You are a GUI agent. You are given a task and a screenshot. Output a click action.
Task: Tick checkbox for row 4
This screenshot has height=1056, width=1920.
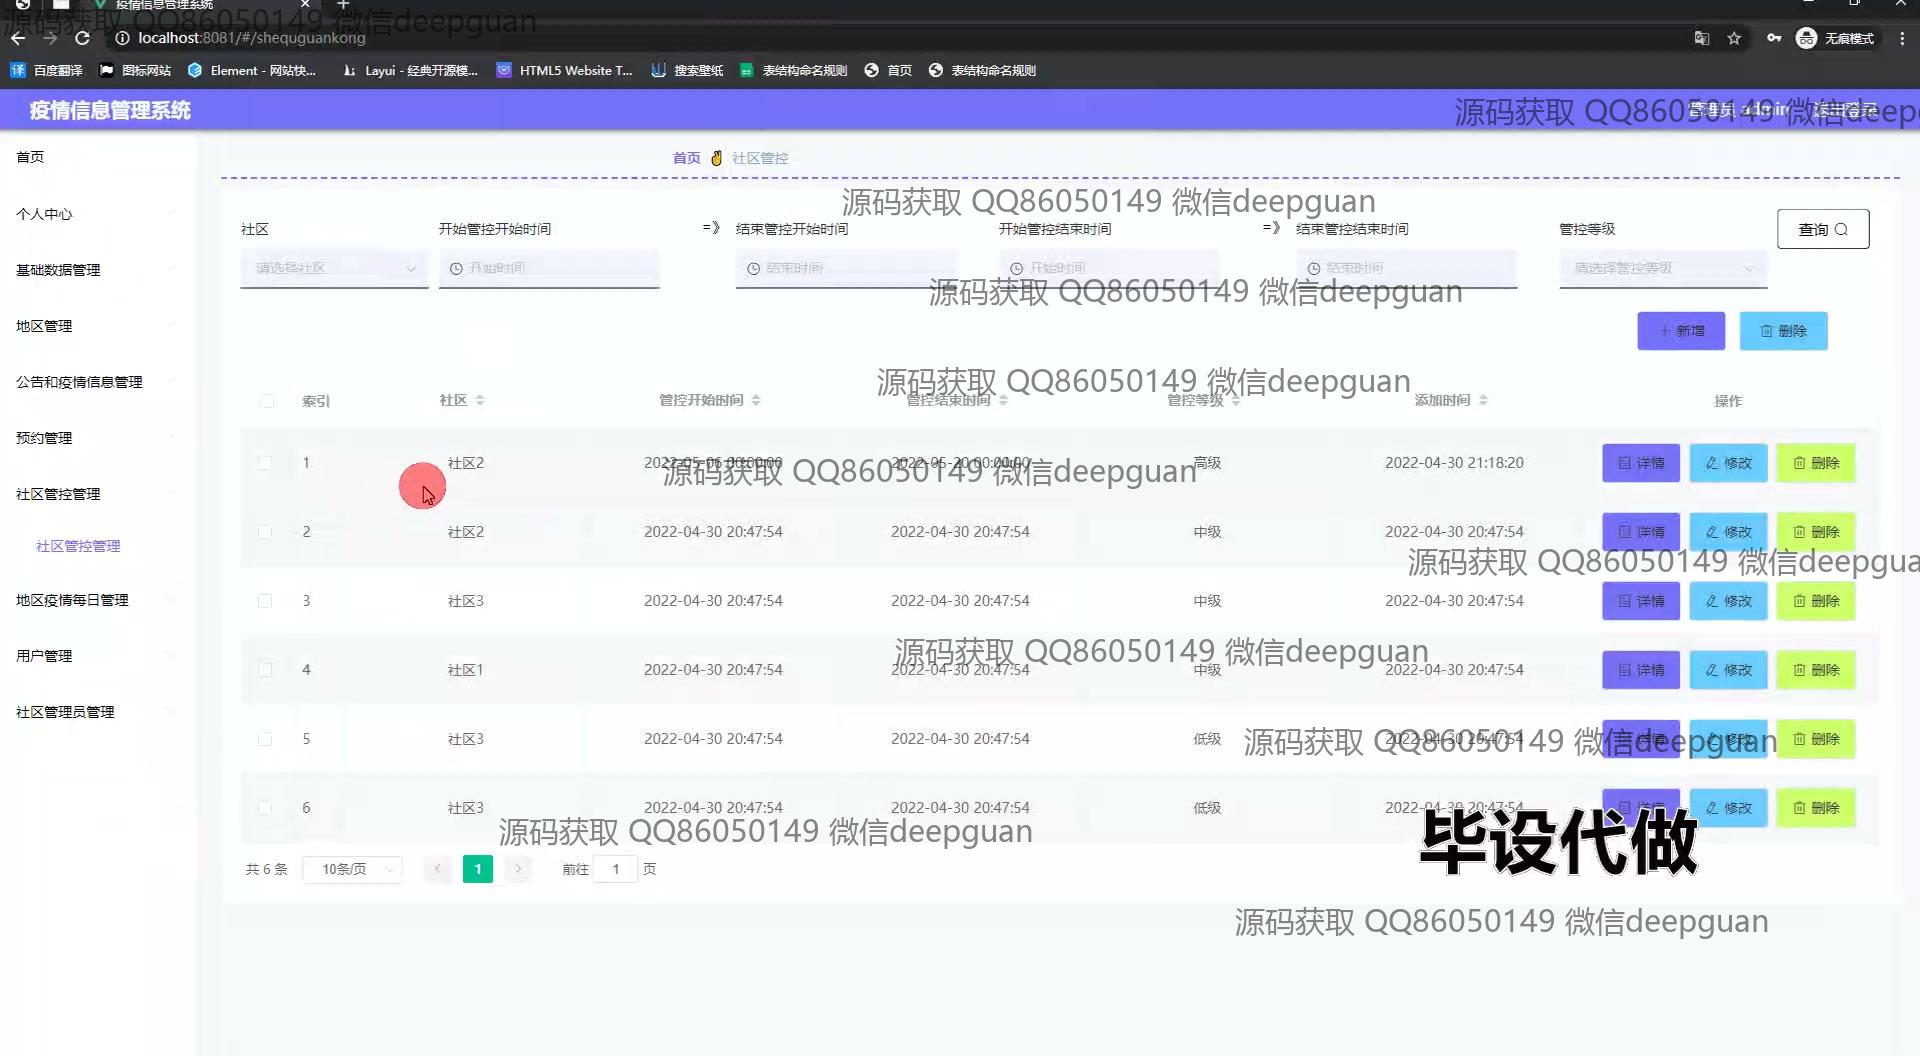tap(265, 670)
